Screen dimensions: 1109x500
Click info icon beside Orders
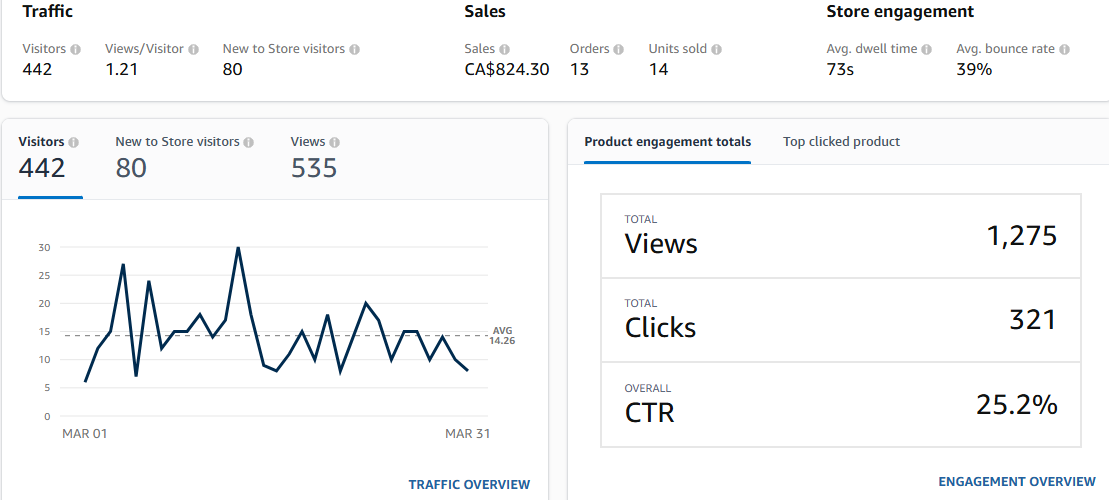point(619,50)
